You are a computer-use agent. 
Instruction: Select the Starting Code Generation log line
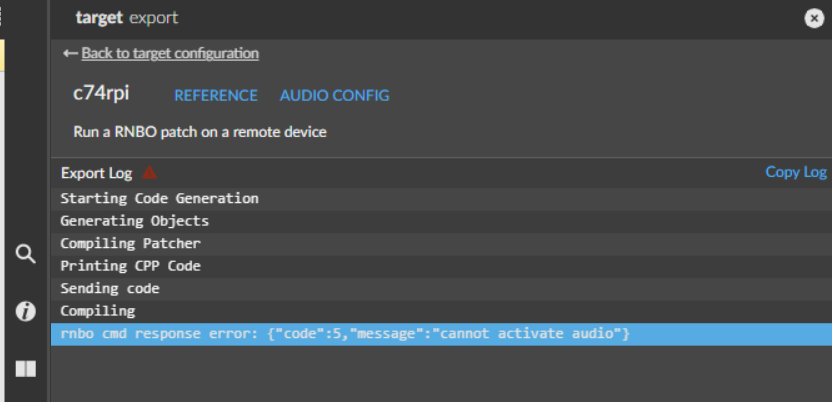point(441,199)
